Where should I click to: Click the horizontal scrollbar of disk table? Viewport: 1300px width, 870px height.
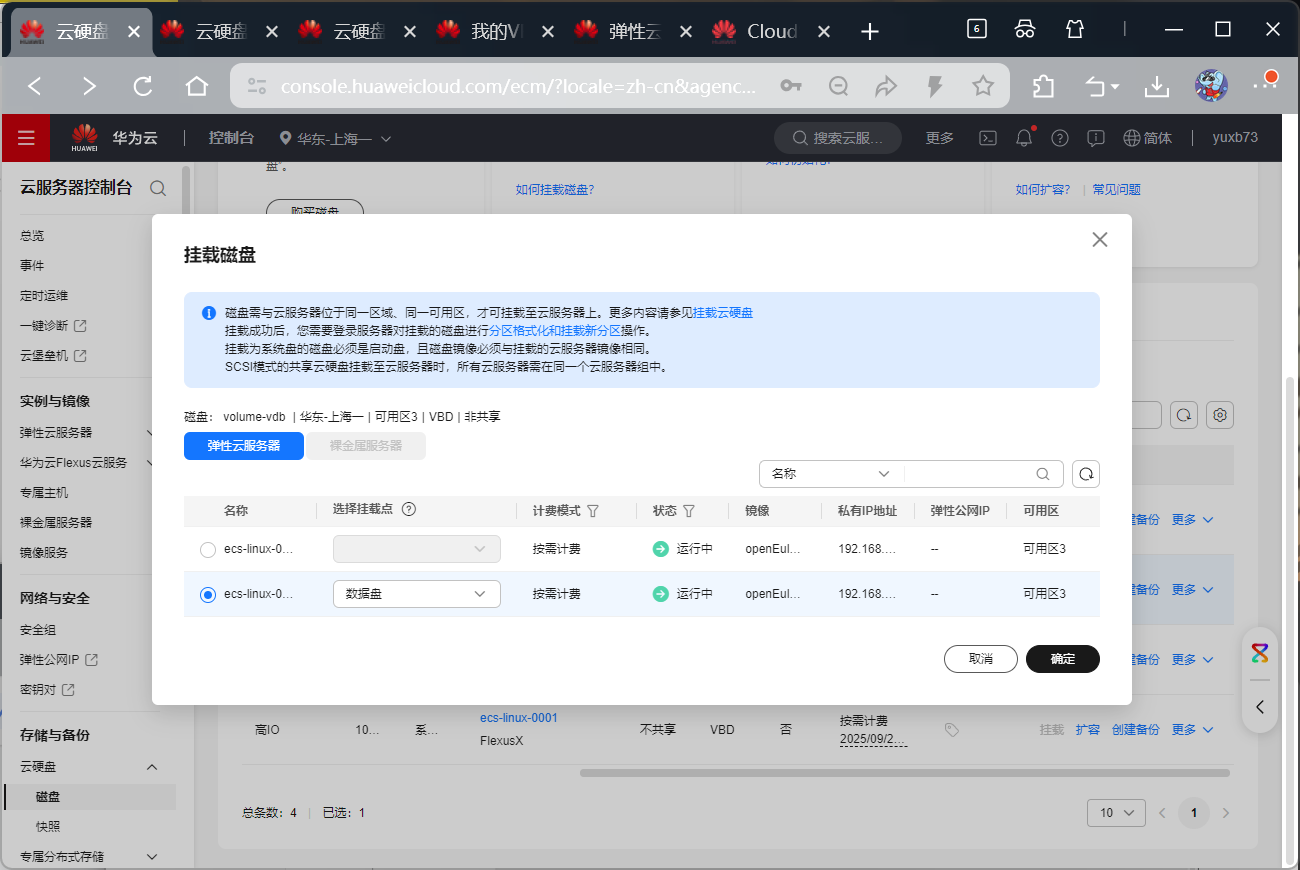coord(904,773)
